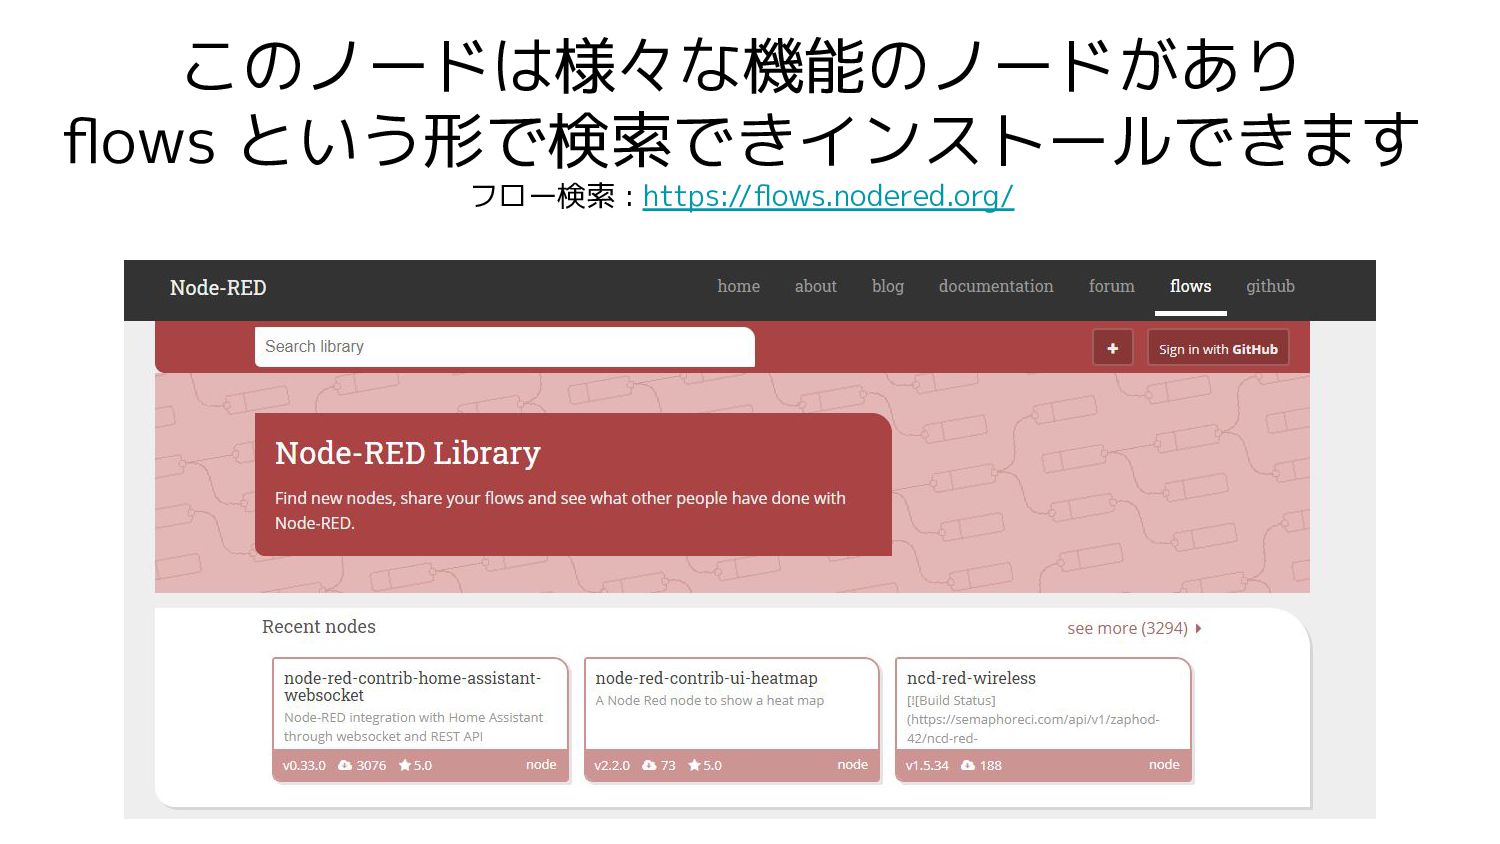Click version v0.33.0 text
The height and width of the screenshot is (844, 1500).
click(x=304, y=765)
